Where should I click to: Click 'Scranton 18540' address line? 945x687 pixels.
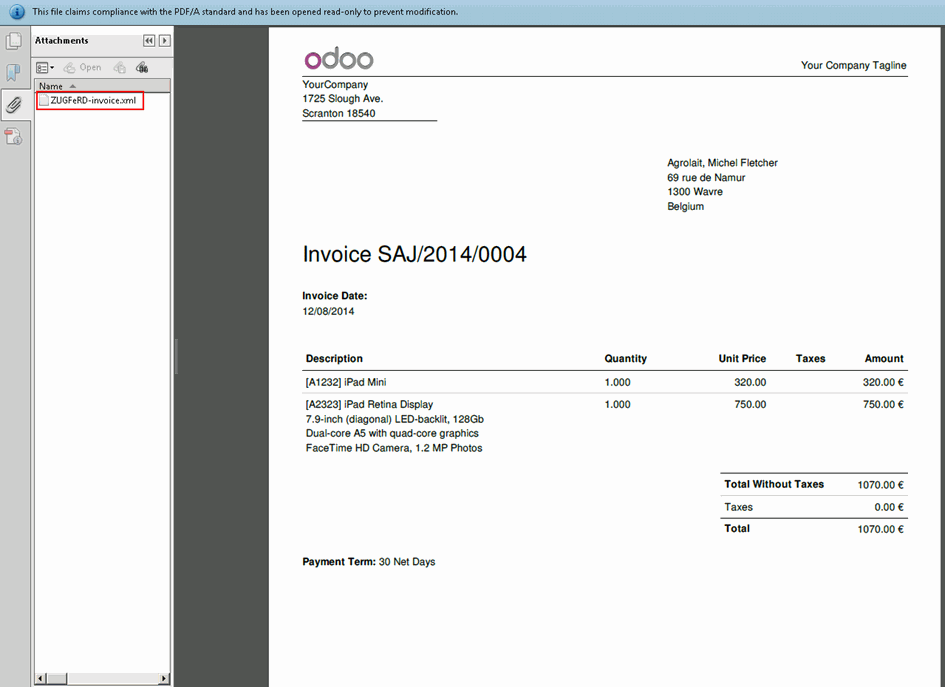tap(339, 113)
